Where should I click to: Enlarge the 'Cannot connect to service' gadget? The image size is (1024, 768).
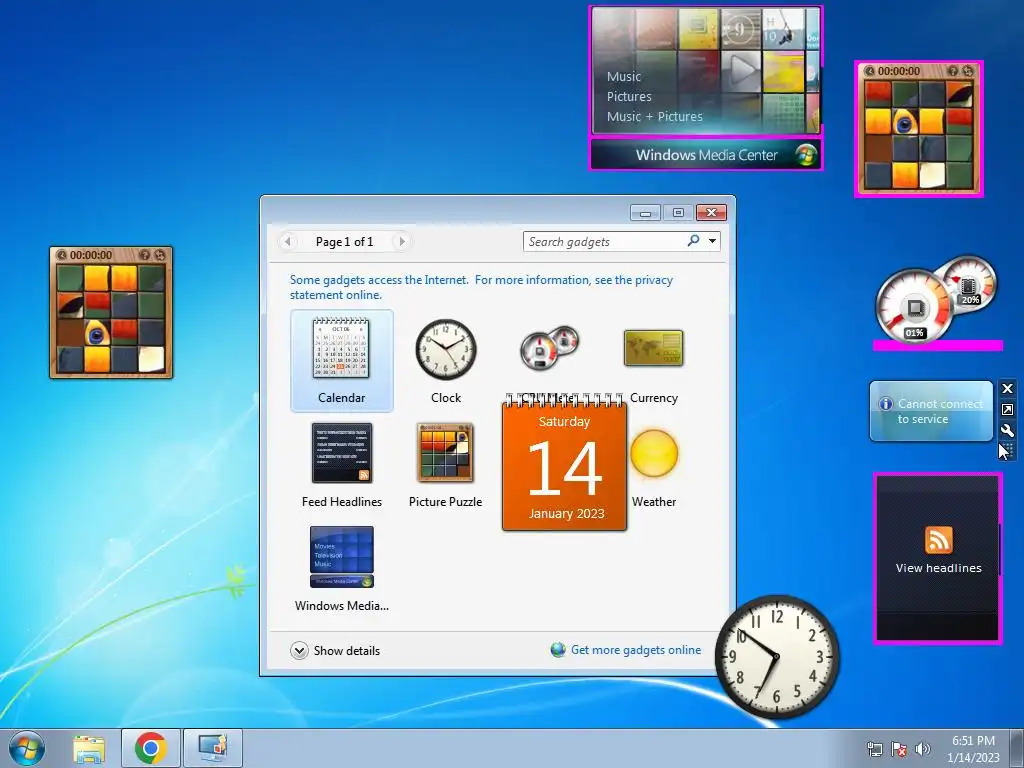(1007, 409)
